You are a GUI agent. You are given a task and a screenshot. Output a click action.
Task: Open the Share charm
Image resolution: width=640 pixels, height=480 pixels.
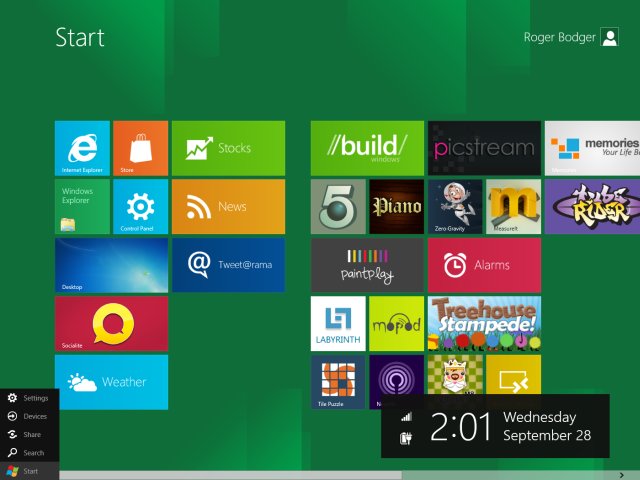pyautogui.click(x=29, y=434)
